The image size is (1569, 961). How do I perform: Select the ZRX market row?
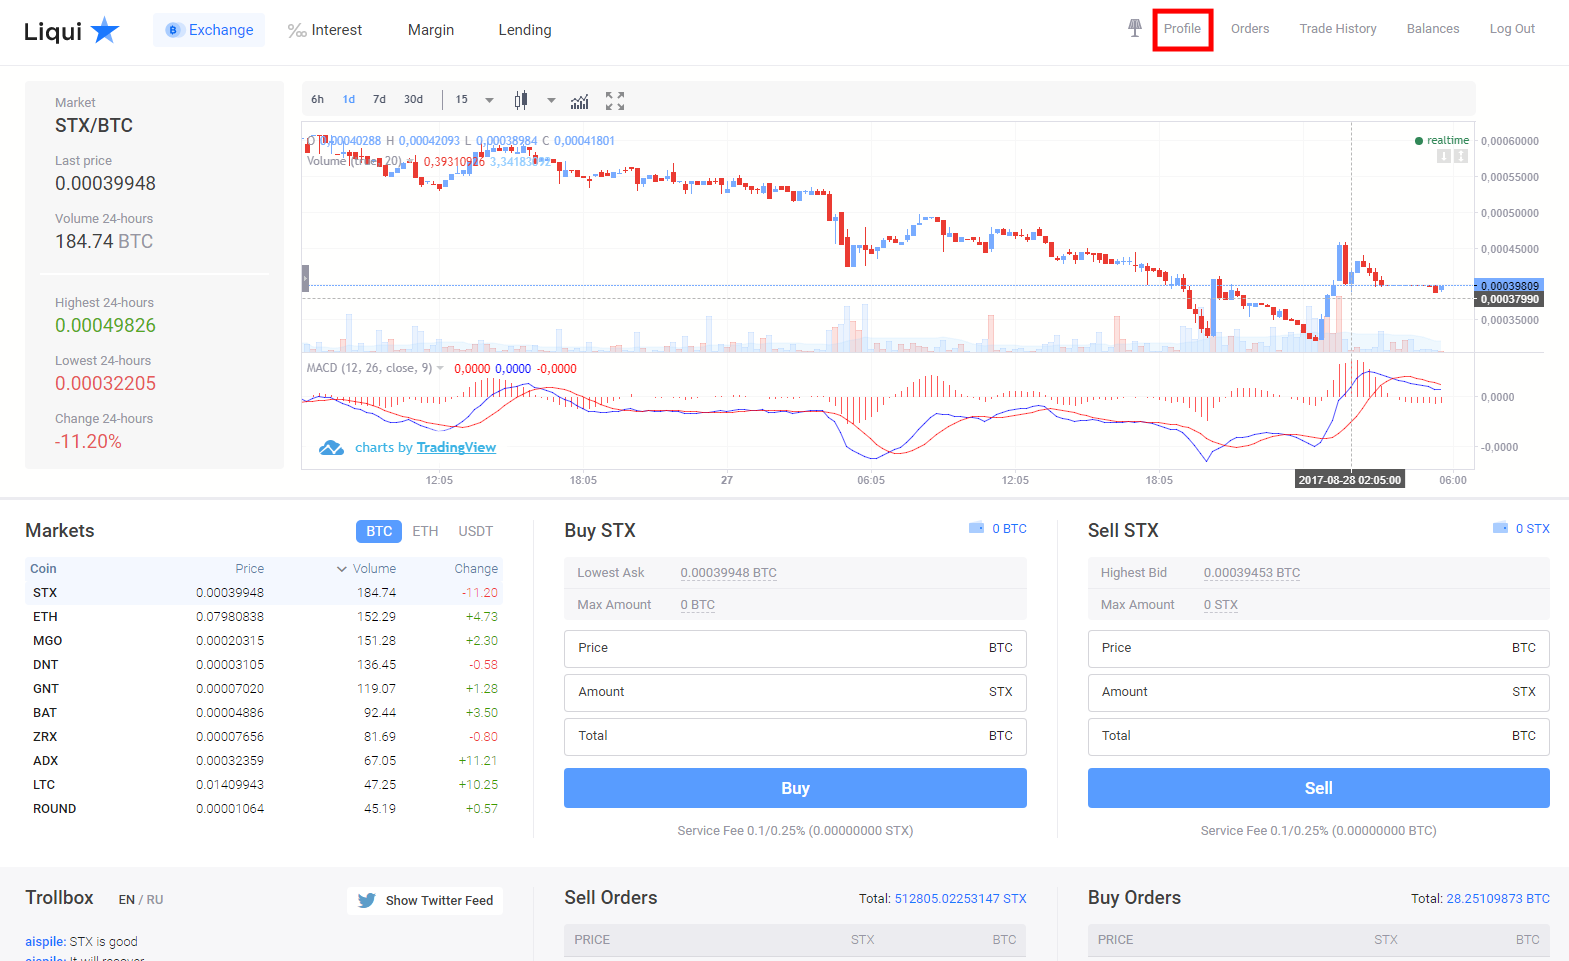tap(264, 737)
